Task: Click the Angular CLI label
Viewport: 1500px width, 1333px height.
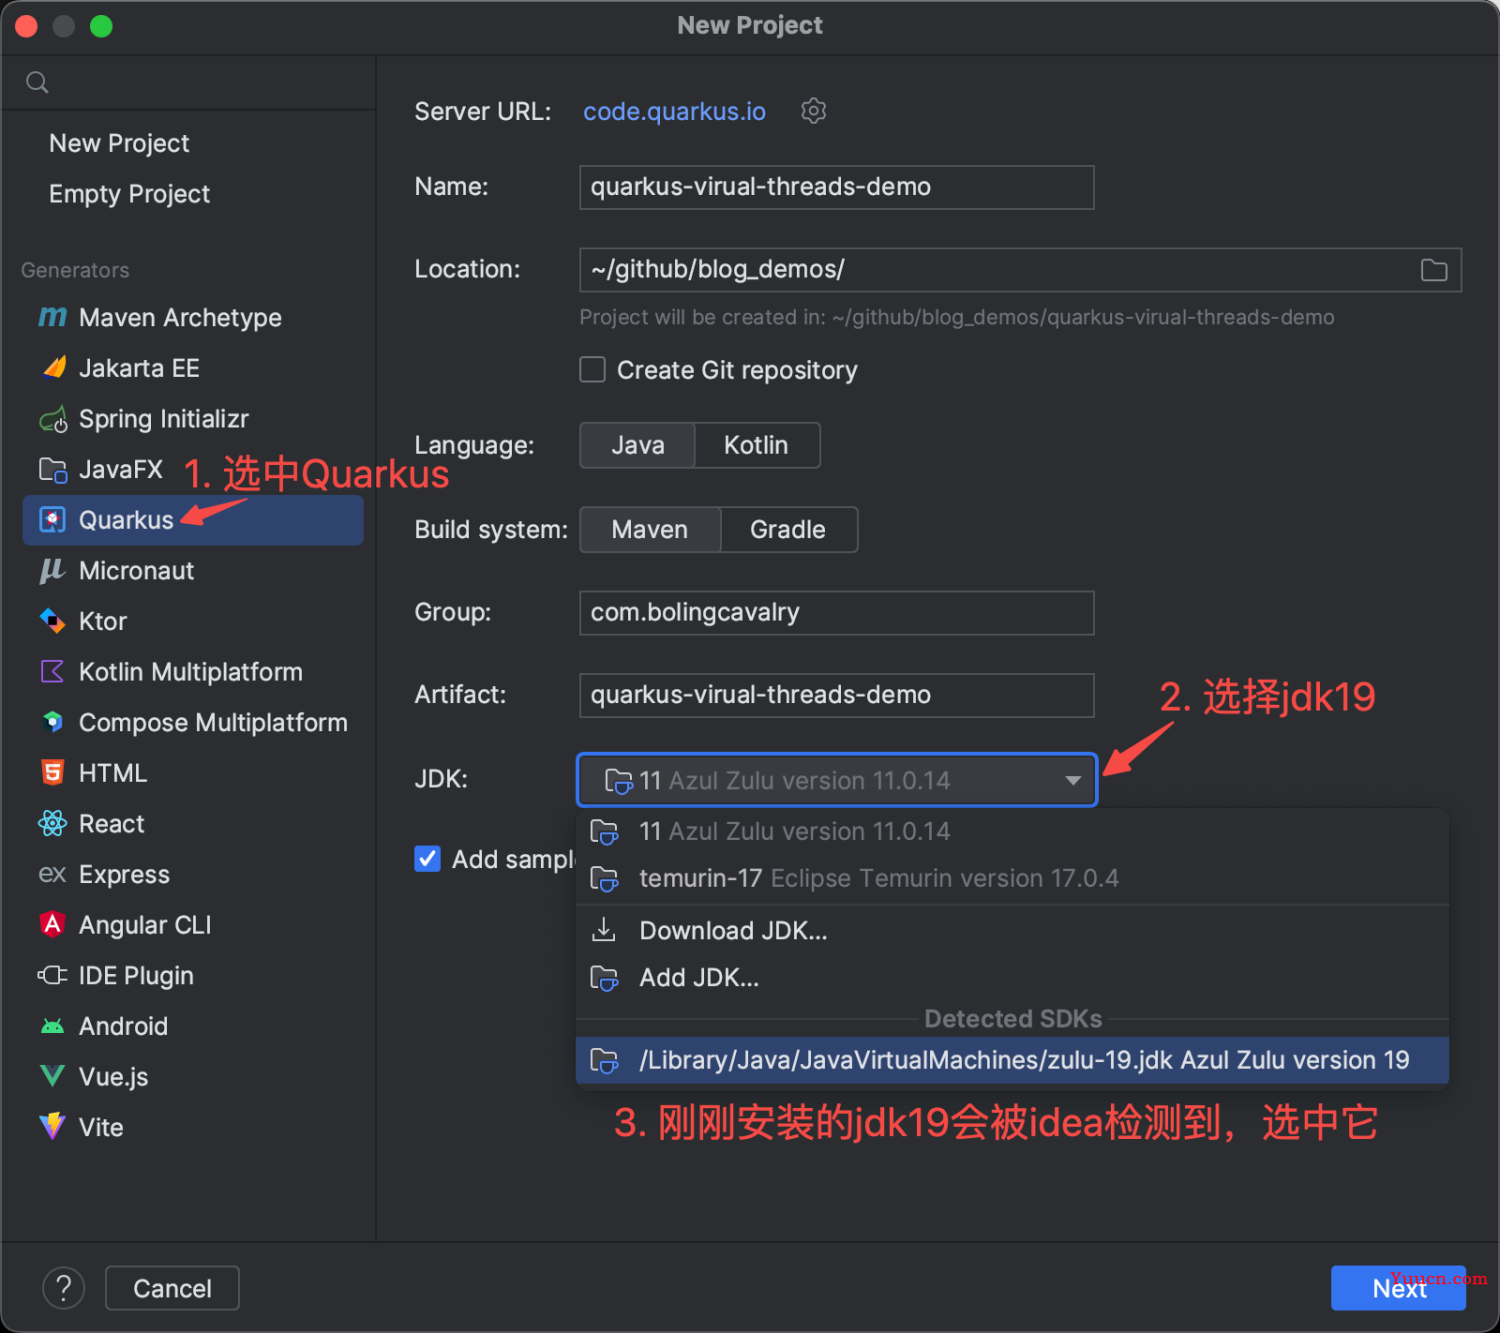Action: point(145,925)
